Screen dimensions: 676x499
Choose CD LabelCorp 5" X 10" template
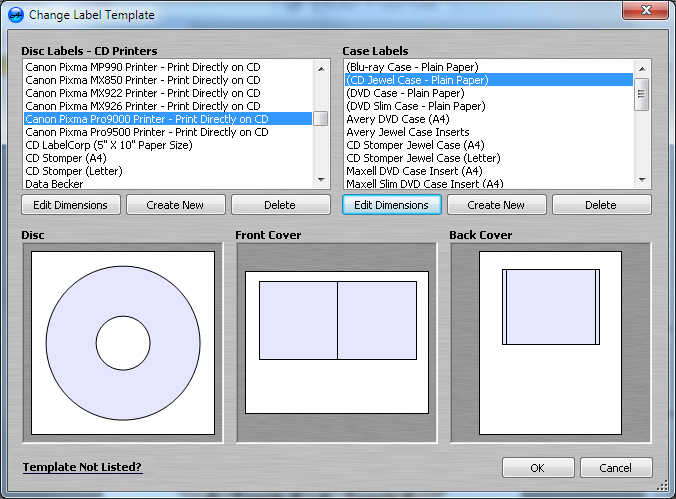167,145
